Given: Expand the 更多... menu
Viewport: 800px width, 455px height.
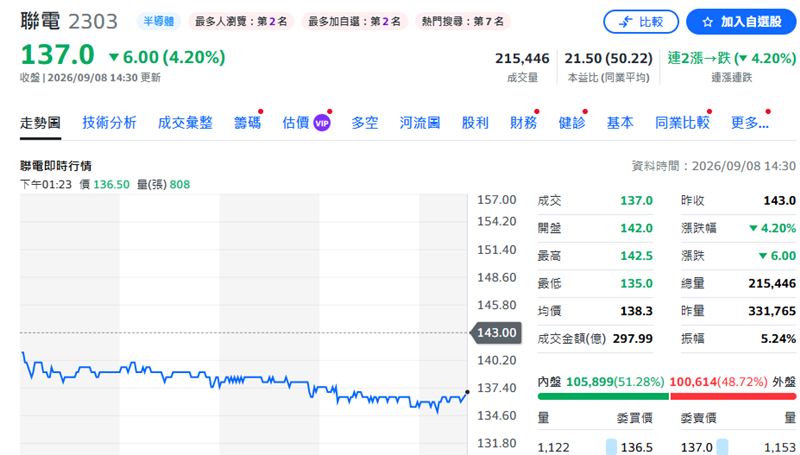Looking at the screenshot, I should (x=749, y=123).
